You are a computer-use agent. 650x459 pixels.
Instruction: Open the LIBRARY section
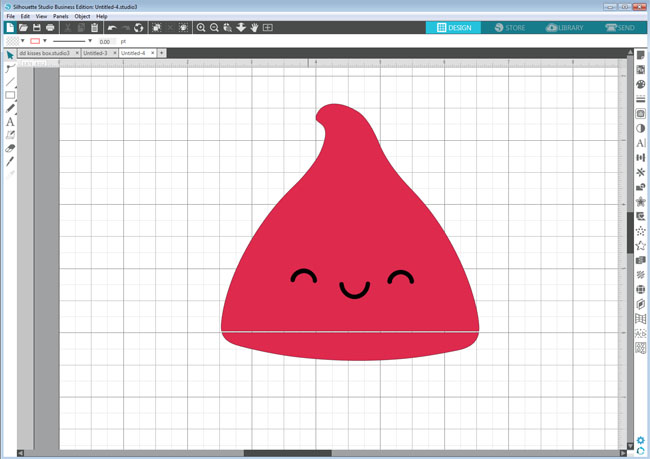(x=565, y=27)
